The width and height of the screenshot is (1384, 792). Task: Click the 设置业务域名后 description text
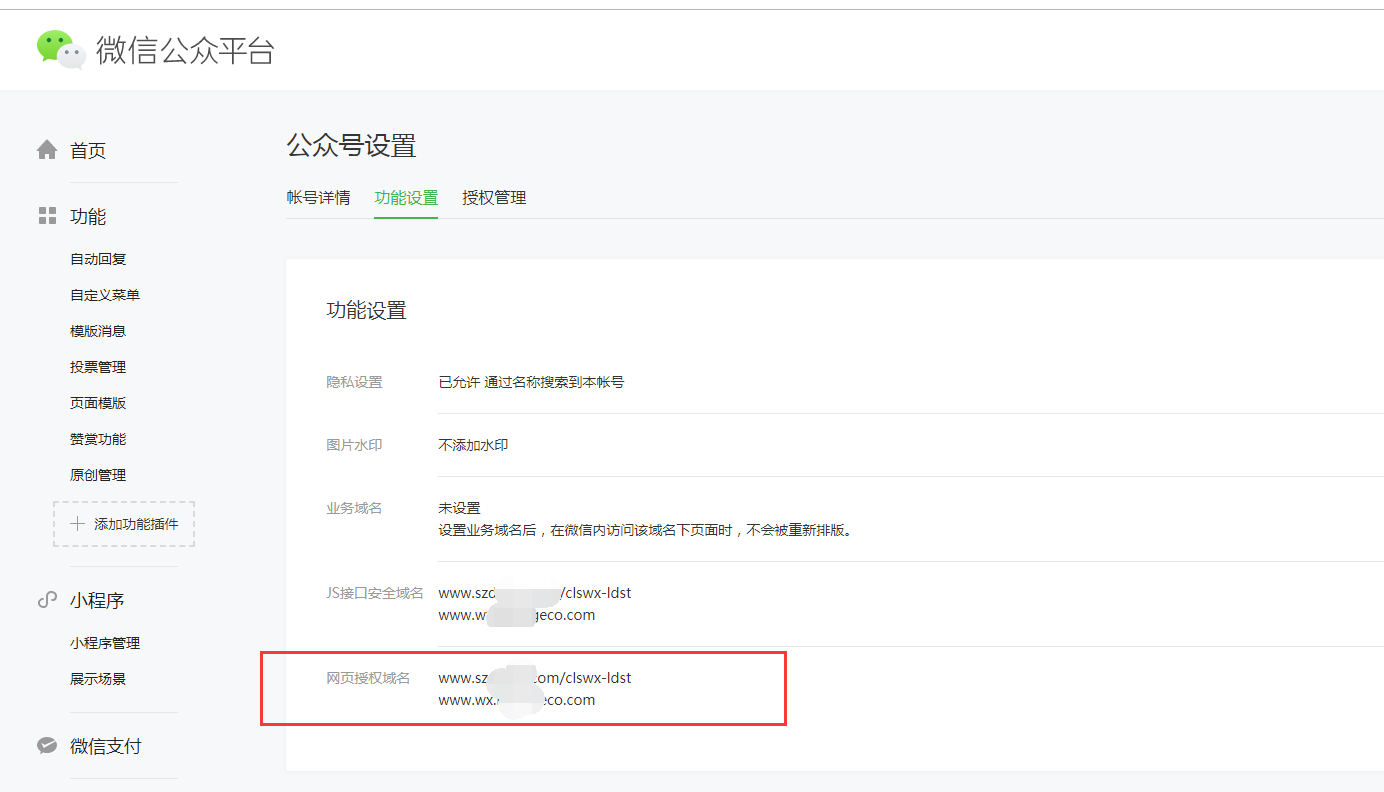click(x=645, y=530)
